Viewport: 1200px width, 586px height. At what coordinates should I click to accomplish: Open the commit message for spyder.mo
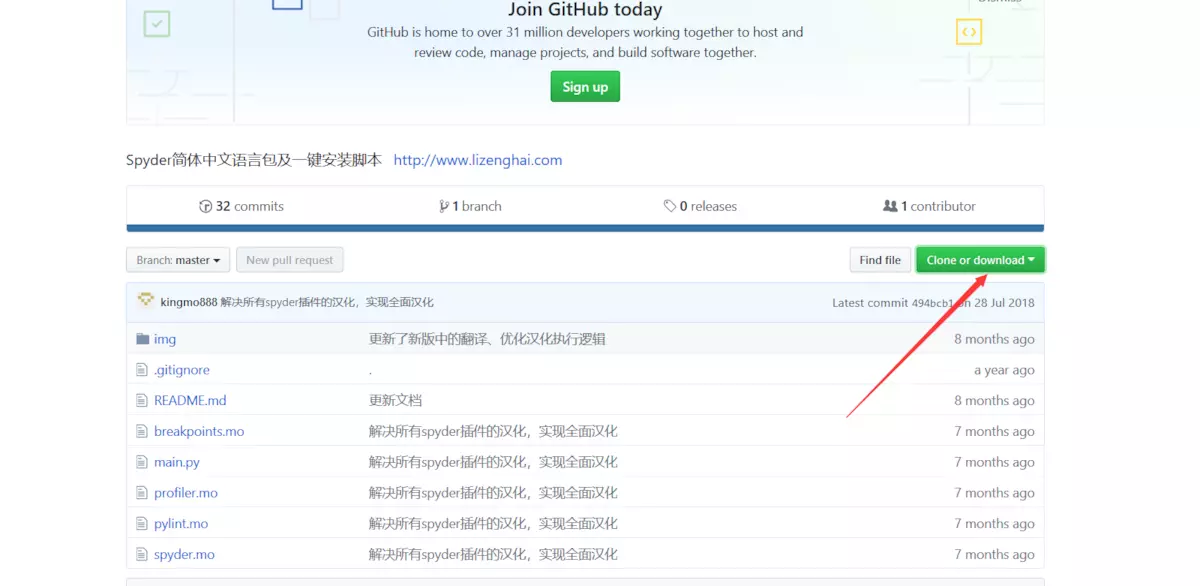coord(493,554)
